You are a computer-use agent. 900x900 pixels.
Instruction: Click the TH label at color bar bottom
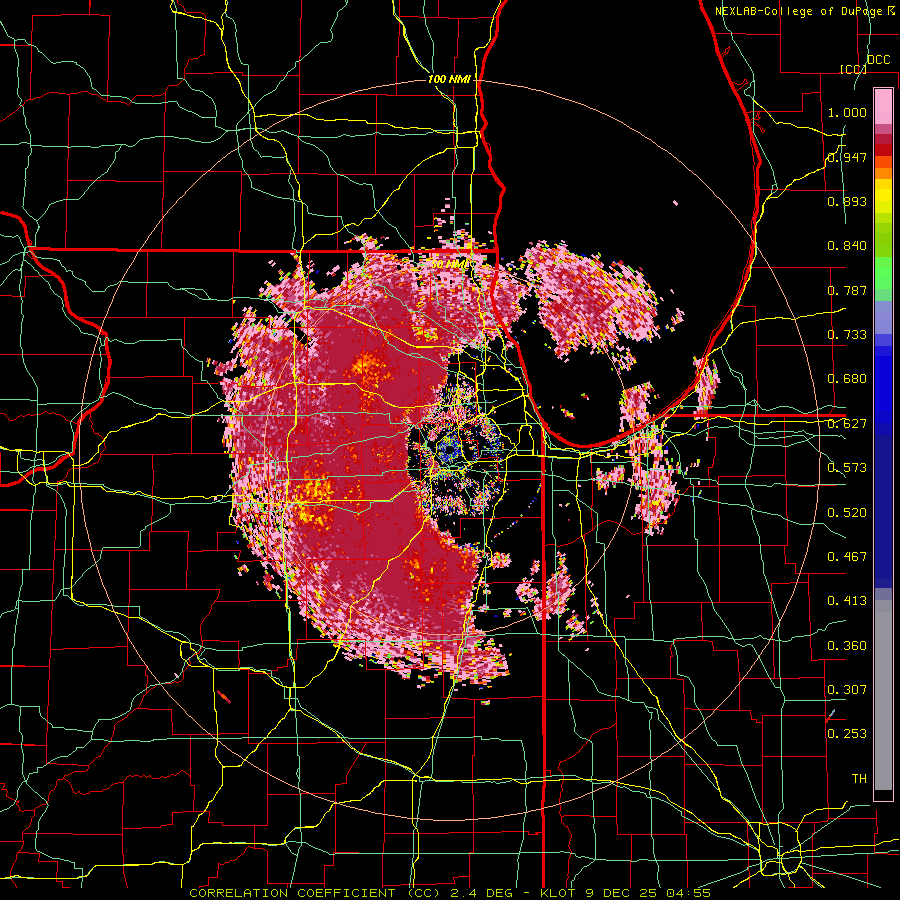(859, 779)
